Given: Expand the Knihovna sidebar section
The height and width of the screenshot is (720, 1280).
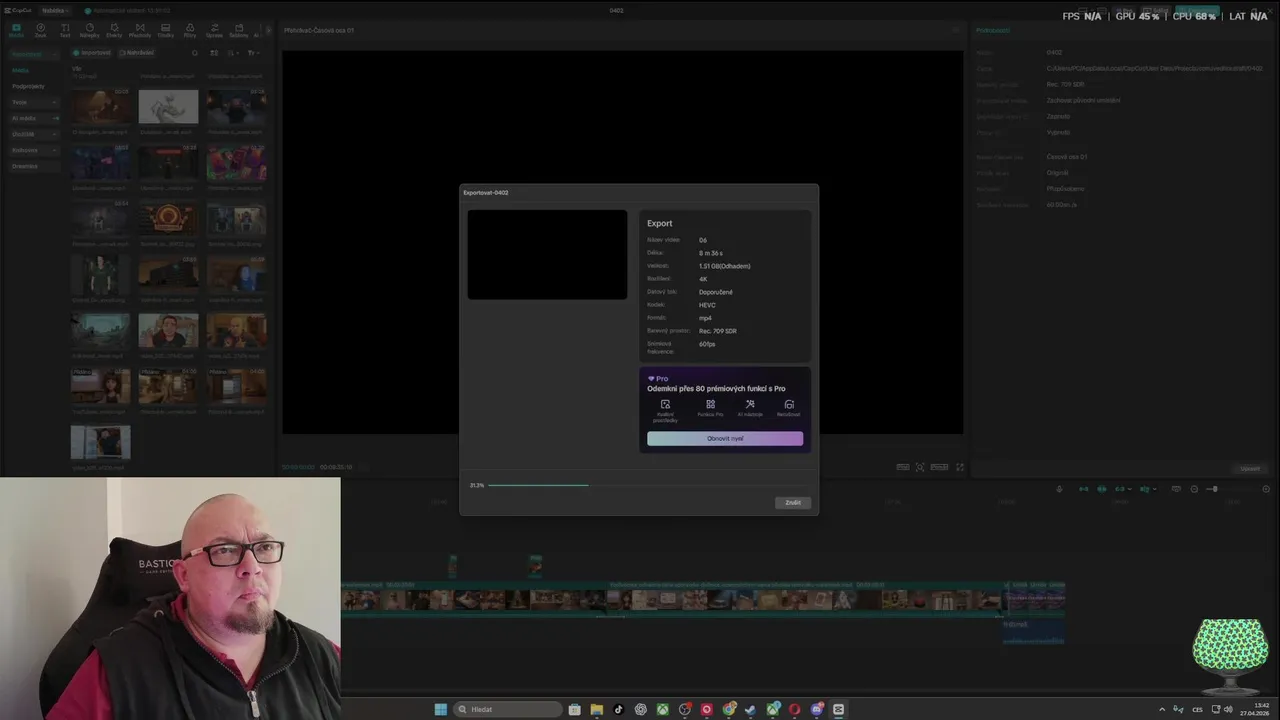Looking at the screenshot, I should (34, 150).
